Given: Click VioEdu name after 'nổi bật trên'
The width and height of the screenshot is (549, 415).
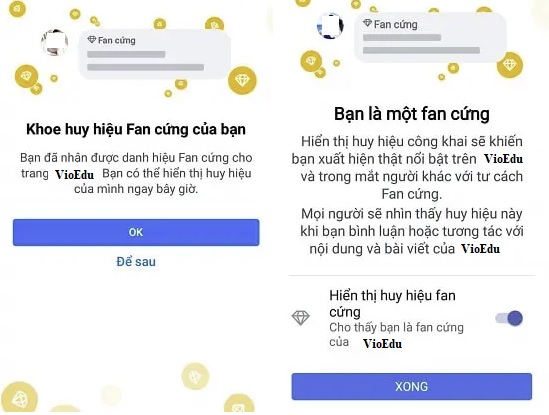Looking at the screenshot, I should tap(503, 159).
